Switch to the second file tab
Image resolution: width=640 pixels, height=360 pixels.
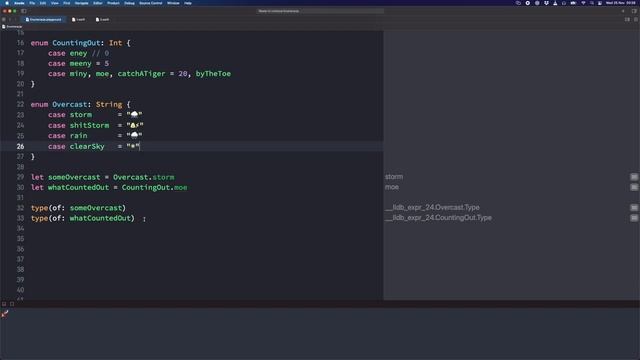(78, 19)
